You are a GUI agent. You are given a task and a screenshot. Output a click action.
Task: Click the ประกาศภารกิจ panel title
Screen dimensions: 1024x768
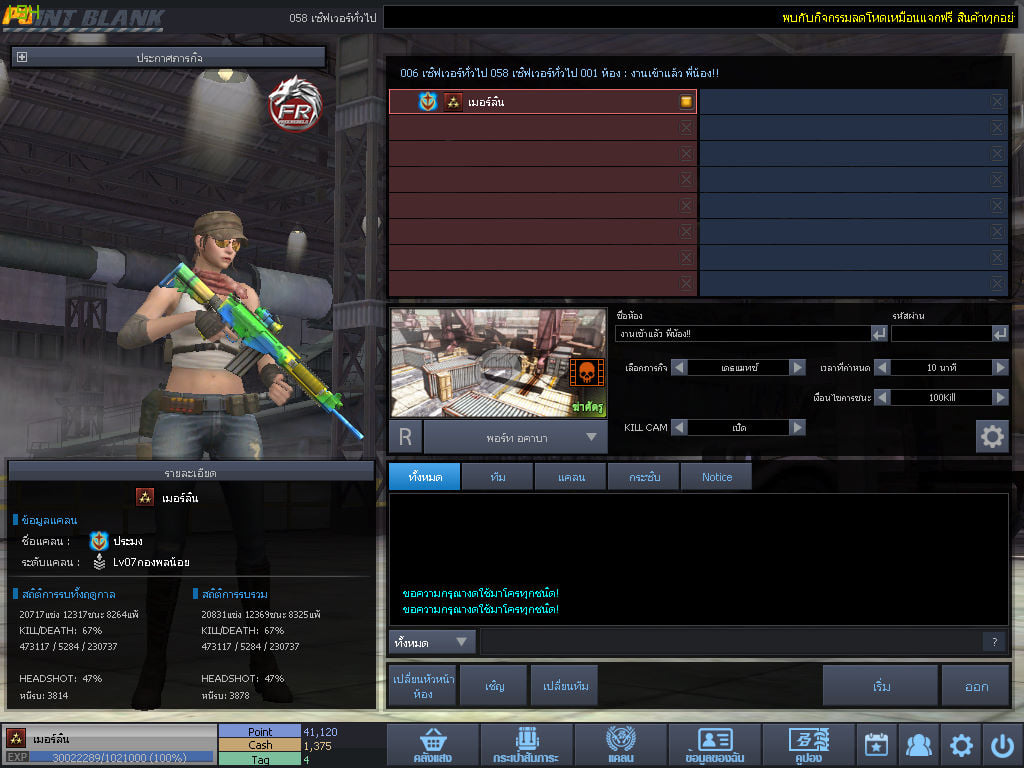[x=169, y=57]
